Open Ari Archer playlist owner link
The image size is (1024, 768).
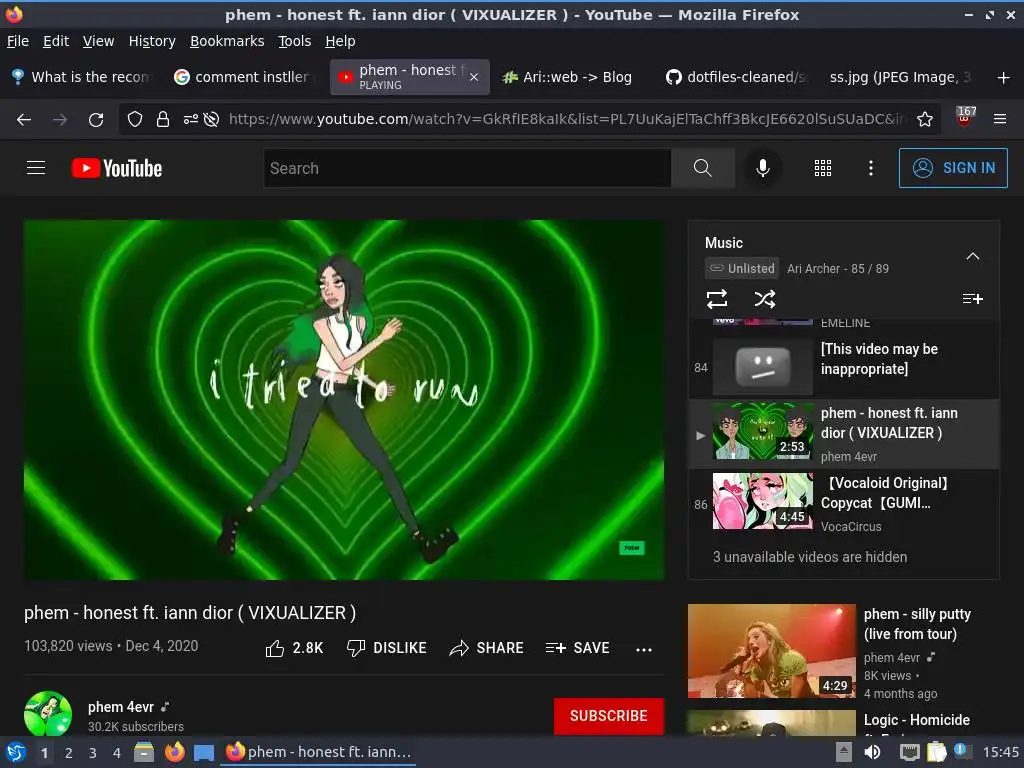(813, 268)
